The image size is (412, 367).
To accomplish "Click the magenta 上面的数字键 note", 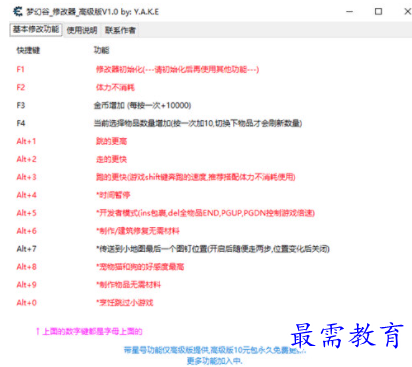I will tap(89, 332).
